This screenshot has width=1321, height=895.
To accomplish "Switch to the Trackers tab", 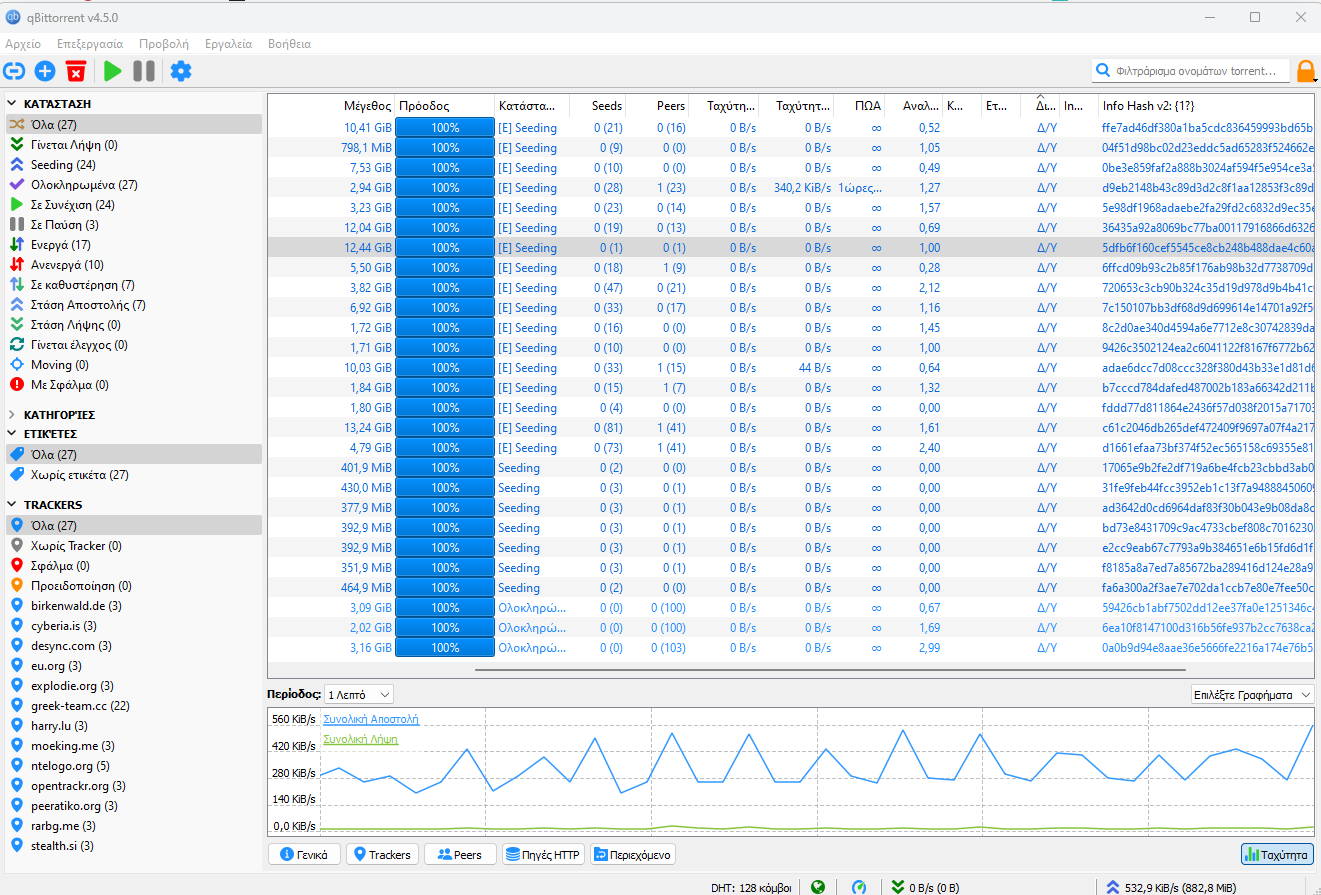I will [x=382, y=854].
